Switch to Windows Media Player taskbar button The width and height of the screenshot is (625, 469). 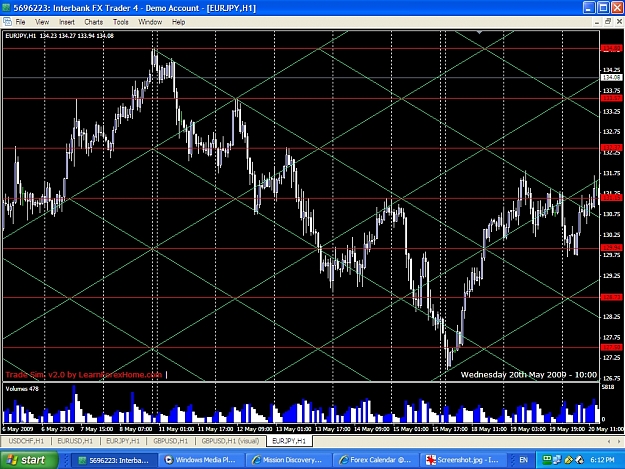coord(202,460)
